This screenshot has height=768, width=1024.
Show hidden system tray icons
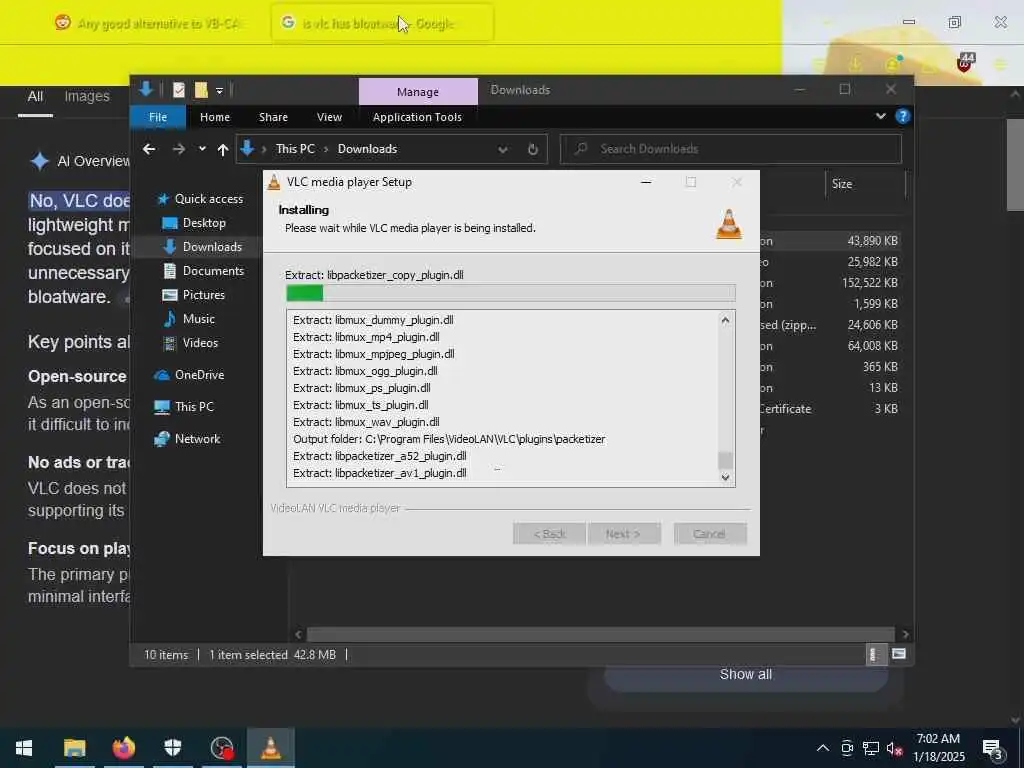tap(823, 748)
